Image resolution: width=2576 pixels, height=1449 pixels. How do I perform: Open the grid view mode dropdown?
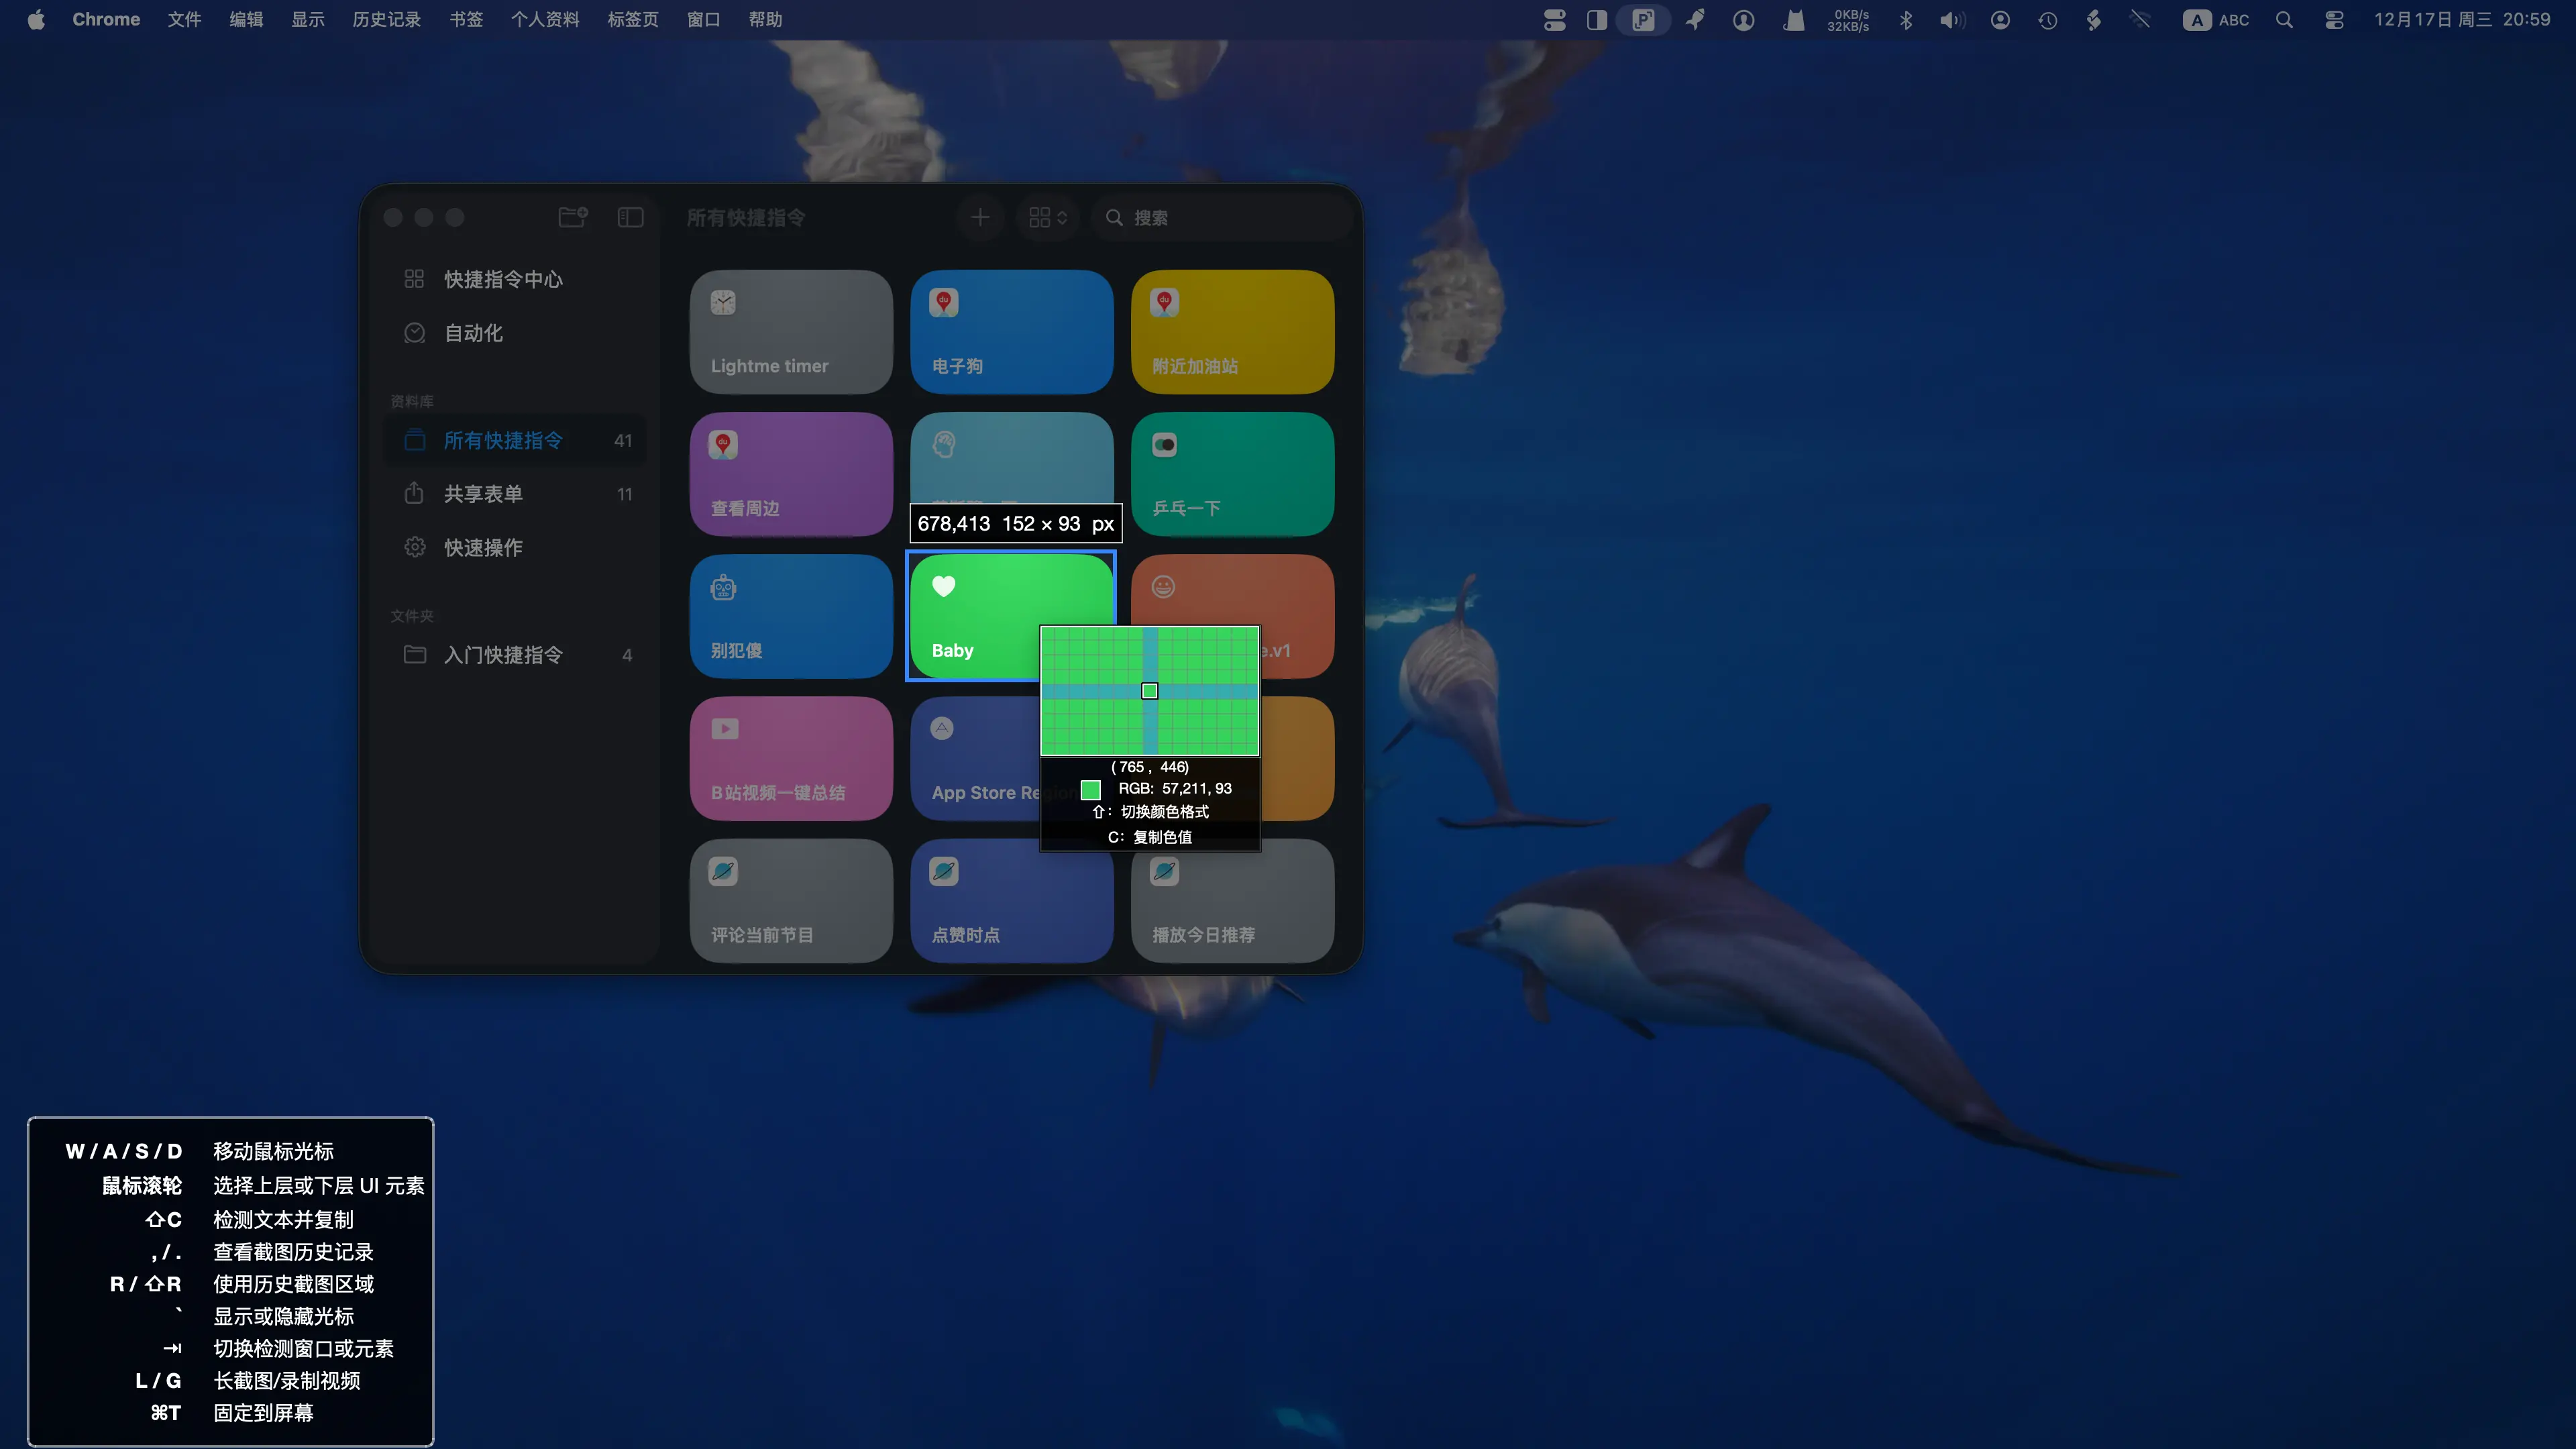click(x=1047, y=217)
